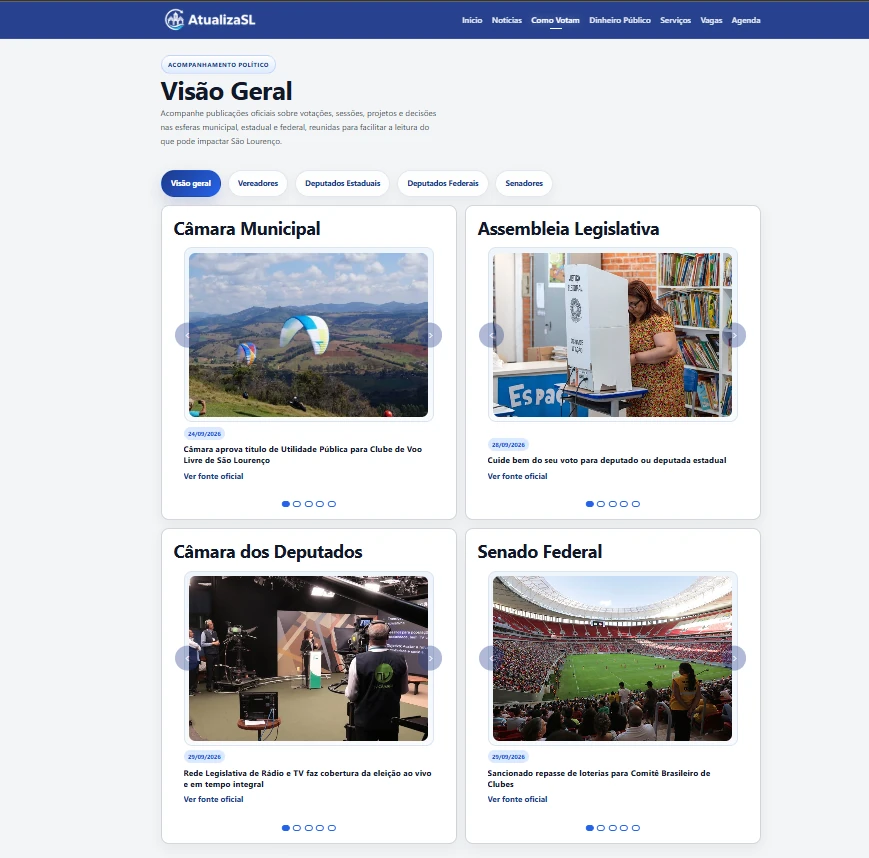Show previous slide in Câmara dos Deputados carousel

point(187,658)
